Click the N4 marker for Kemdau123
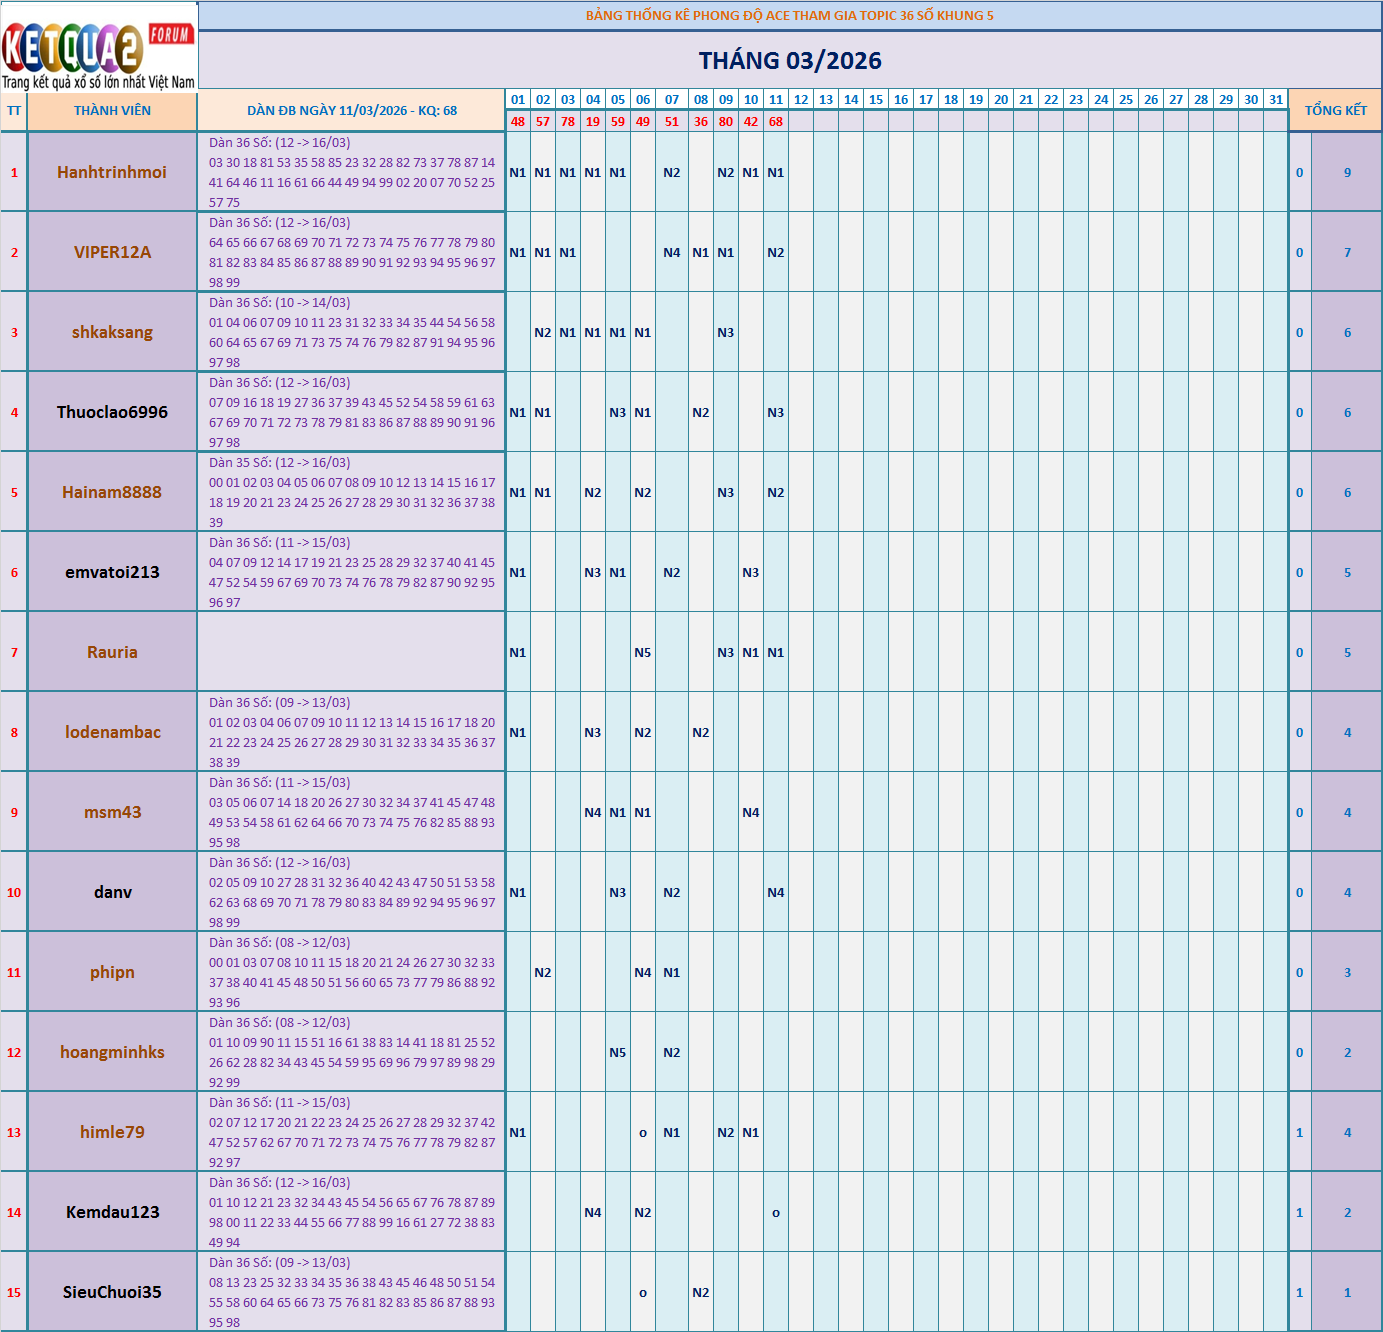This screenshot has width=1383, height=1332. coord(592,1210)
